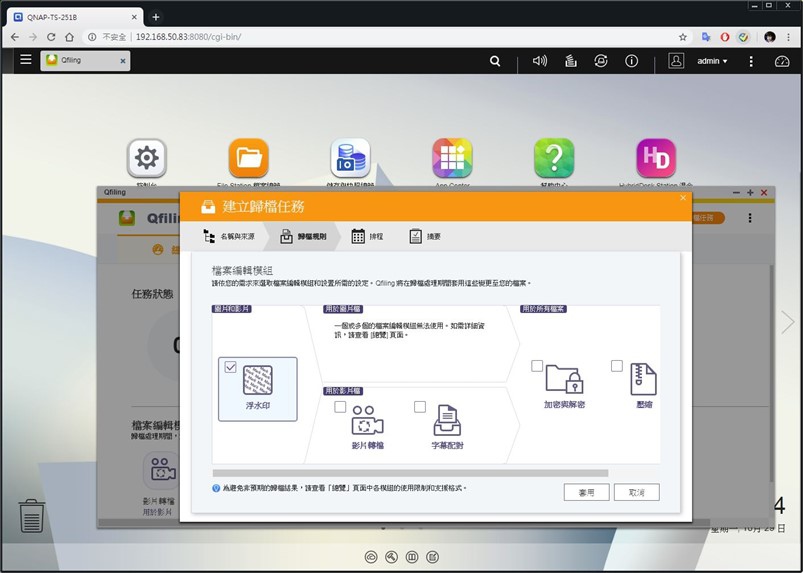Open Help Center question mark icon

554,158
